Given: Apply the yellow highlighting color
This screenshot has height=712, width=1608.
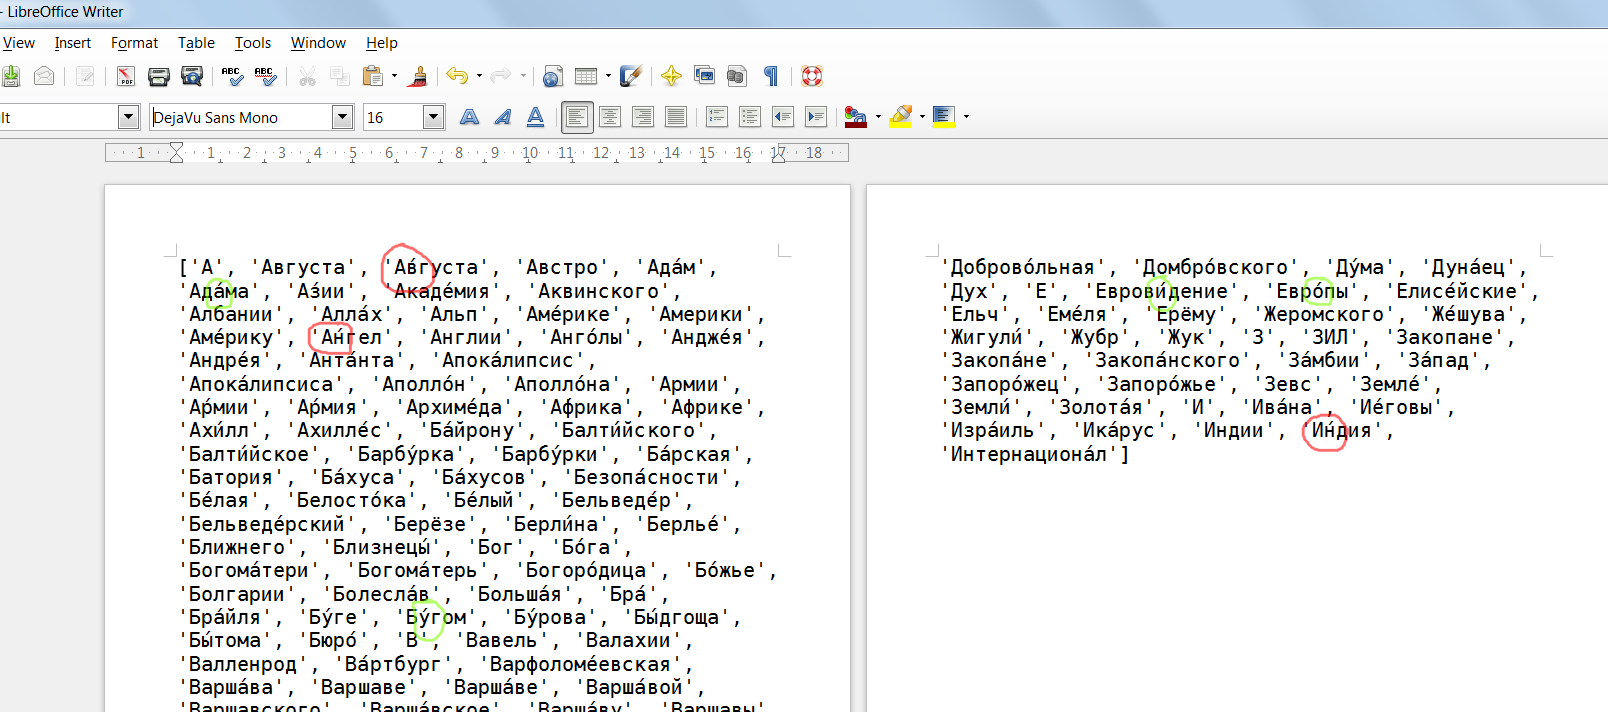Looking at the screenshot, I should [900, 118].
